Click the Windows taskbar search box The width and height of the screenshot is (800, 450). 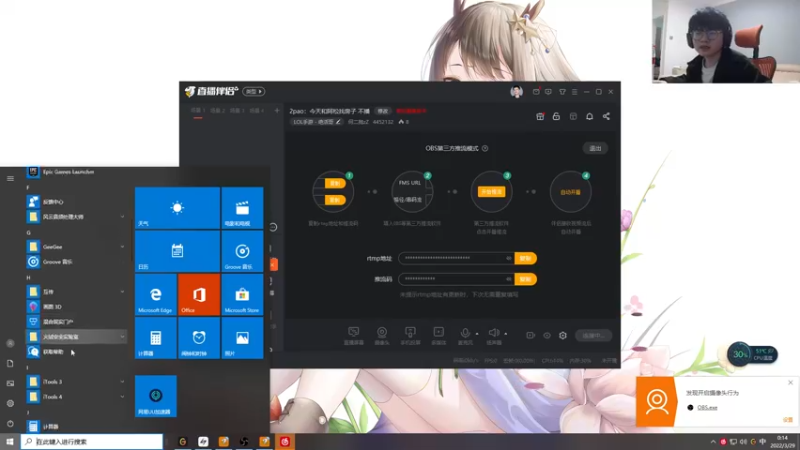click(92, 442)
